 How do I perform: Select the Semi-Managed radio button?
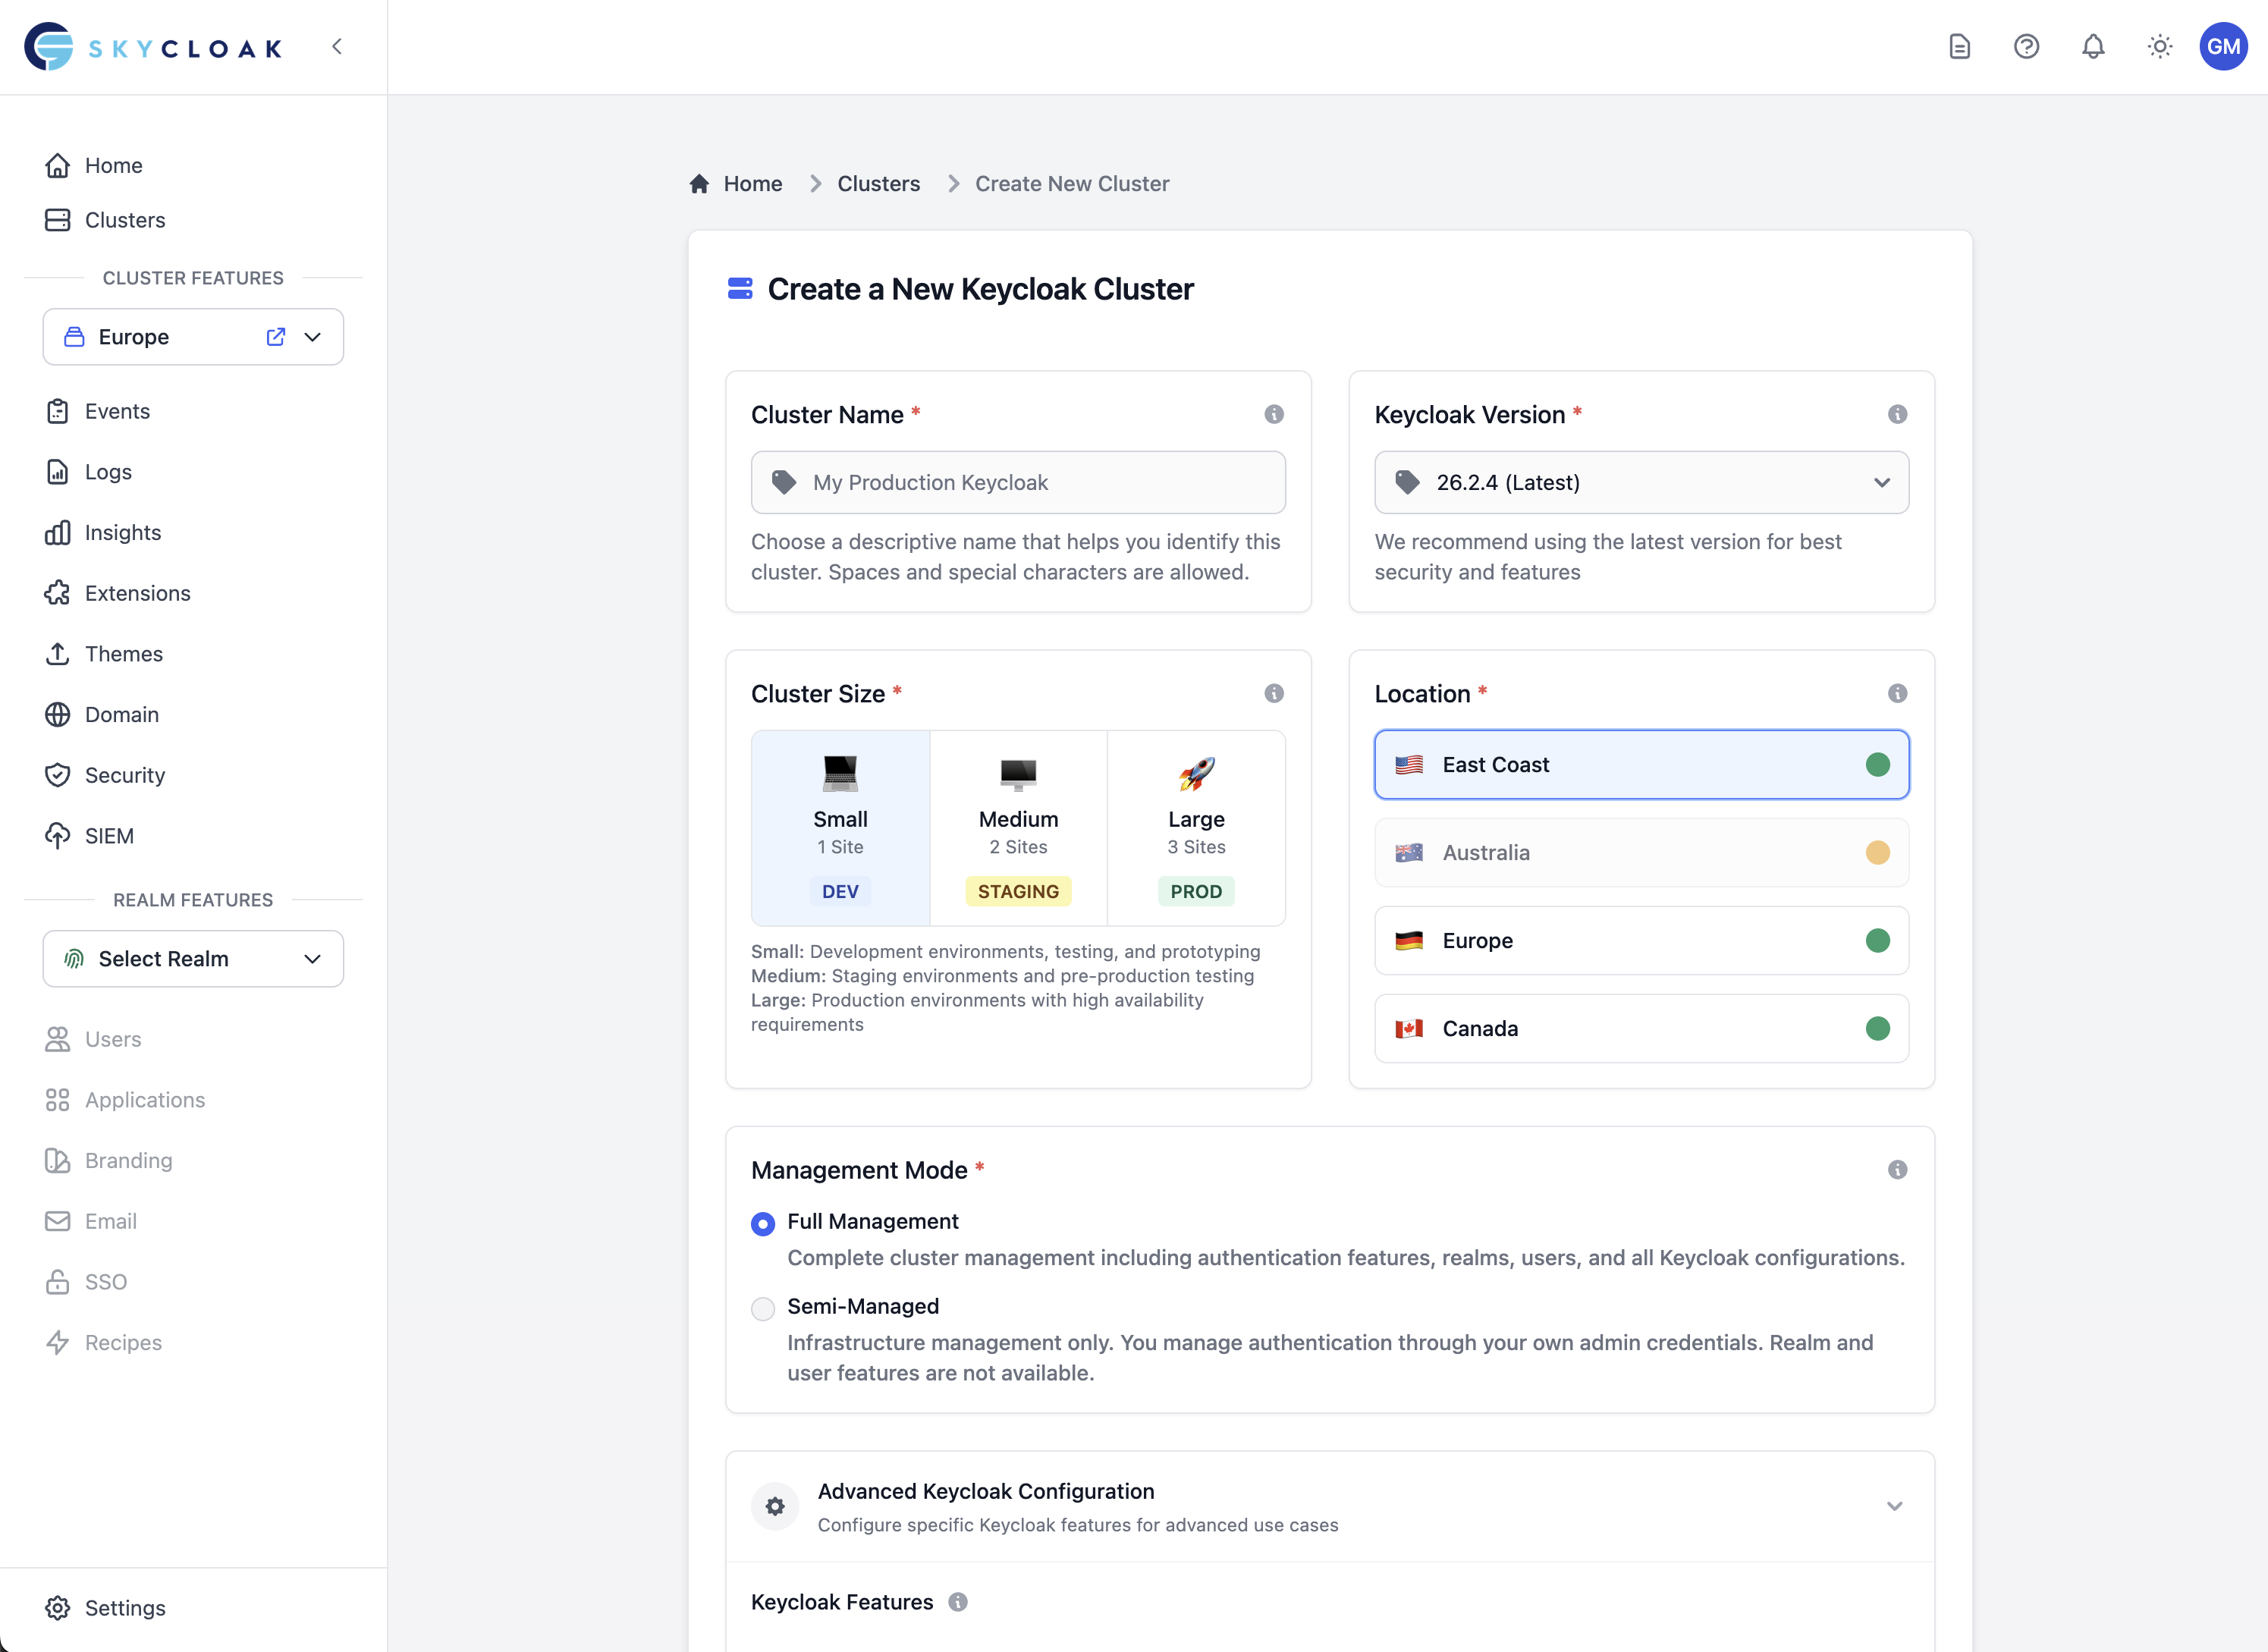763,1308
